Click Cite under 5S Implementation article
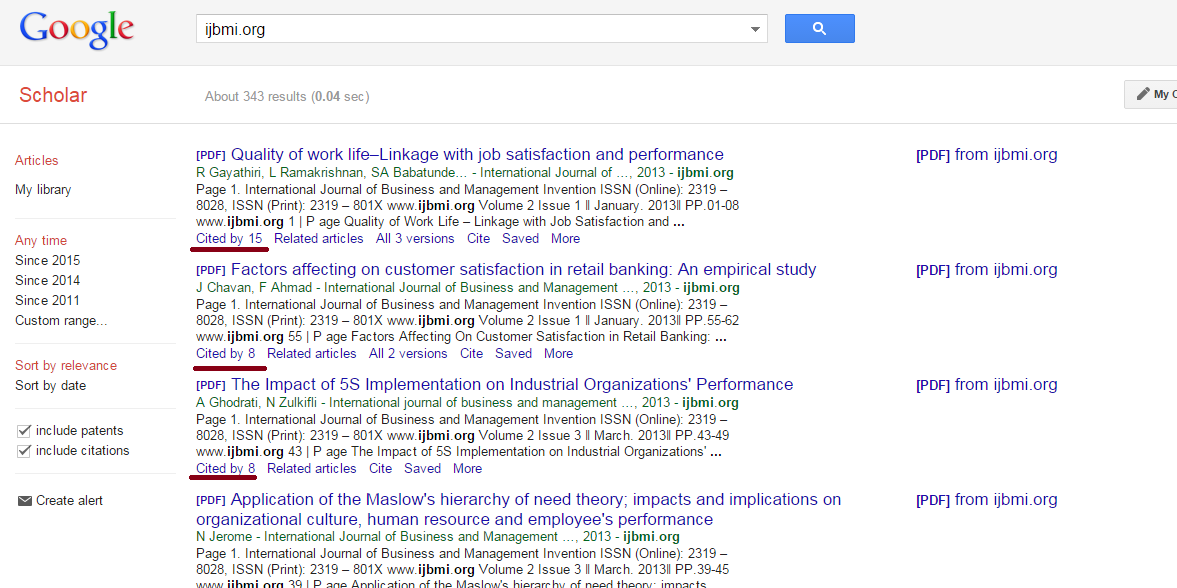This screenshot has width=1177, height=588. [x=381, y=469]
